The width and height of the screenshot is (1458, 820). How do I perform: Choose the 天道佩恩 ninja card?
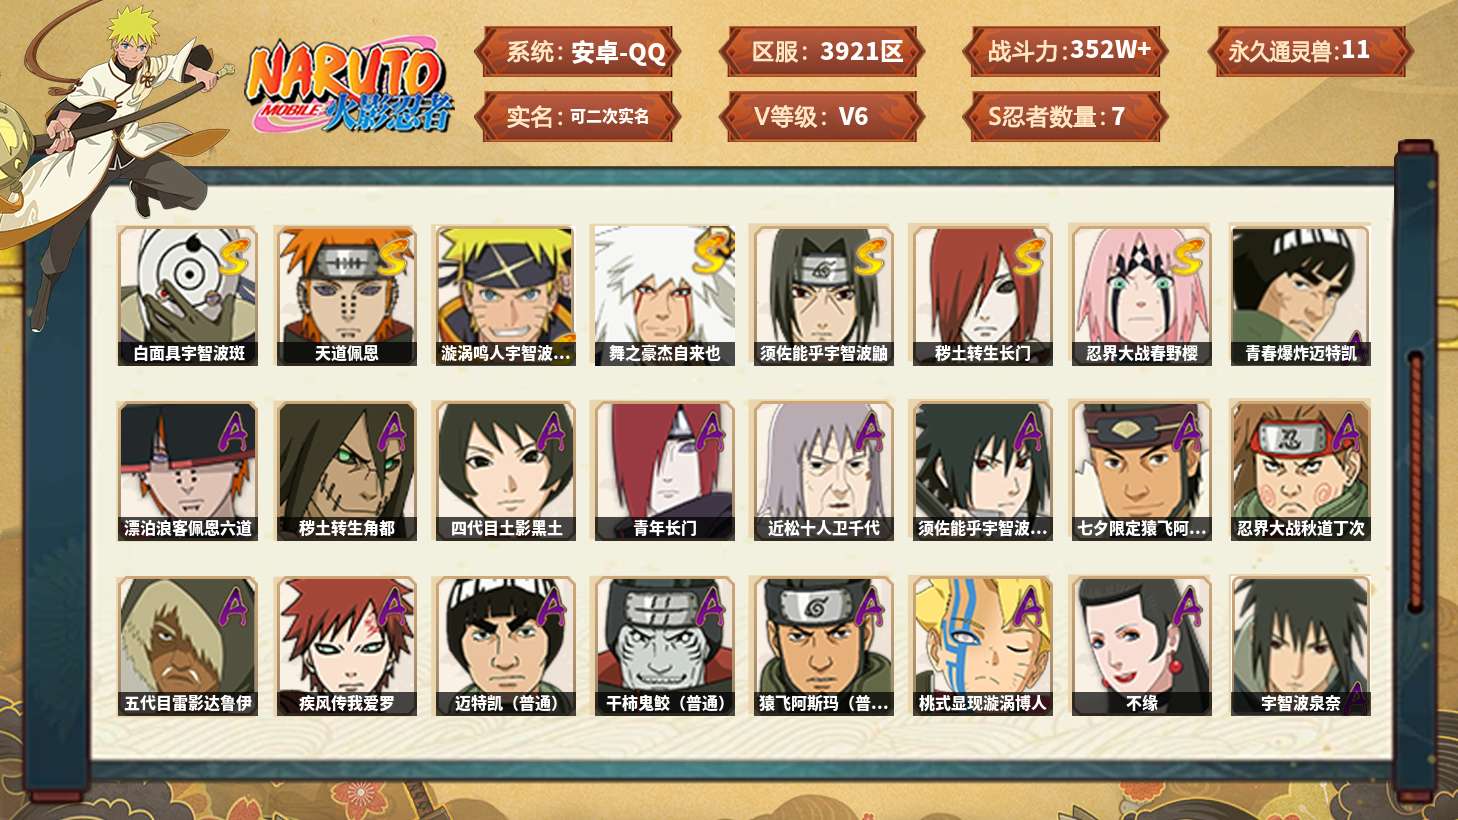point(346,296)
